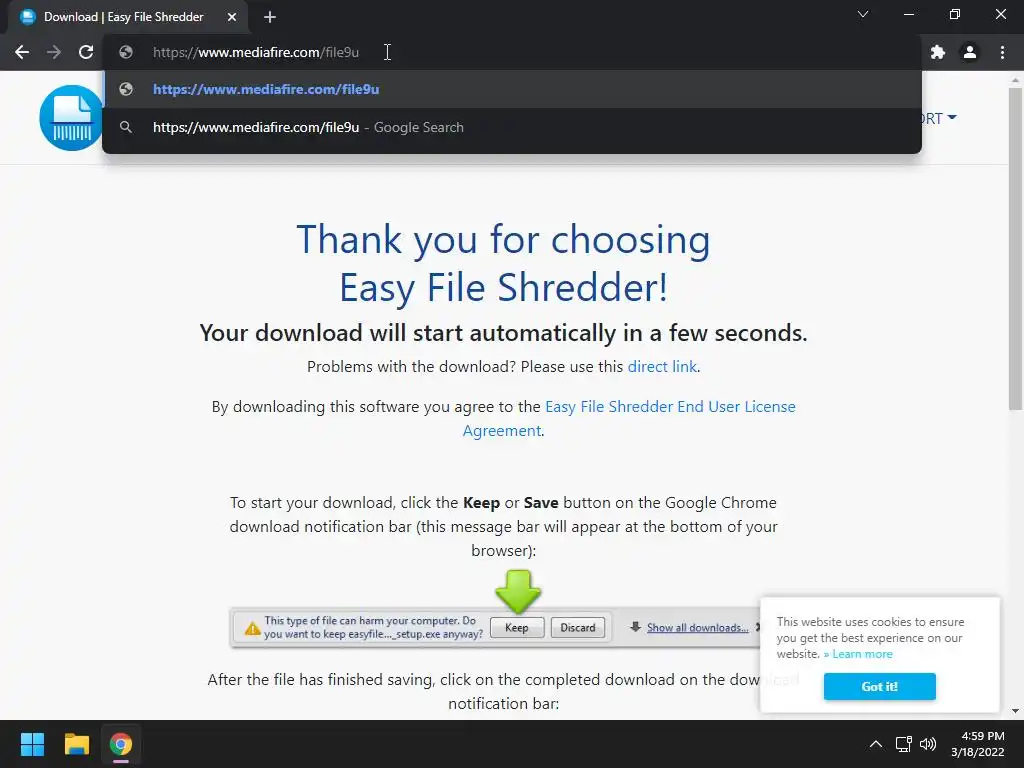This screenshot has height=768, width=1024.
Task: Open the volume control icon
Action: coord(927,744)
